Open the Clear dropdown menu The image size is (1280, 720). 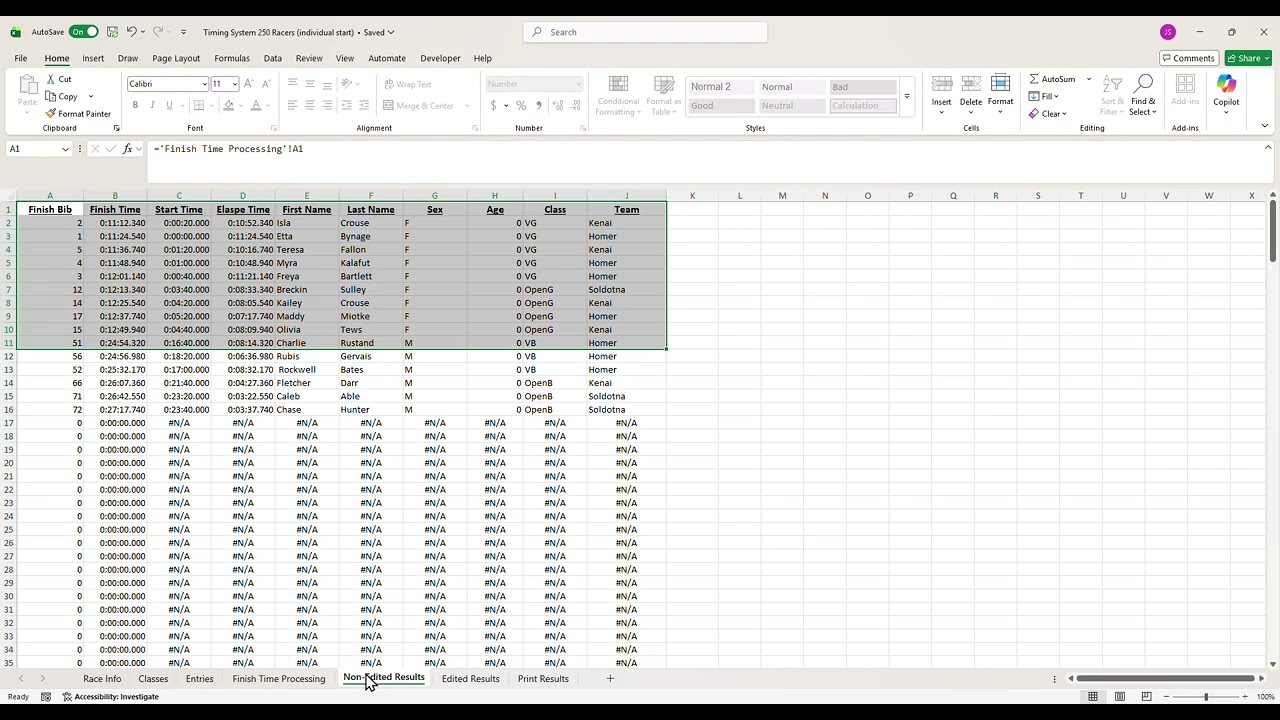pos(1048,113)
